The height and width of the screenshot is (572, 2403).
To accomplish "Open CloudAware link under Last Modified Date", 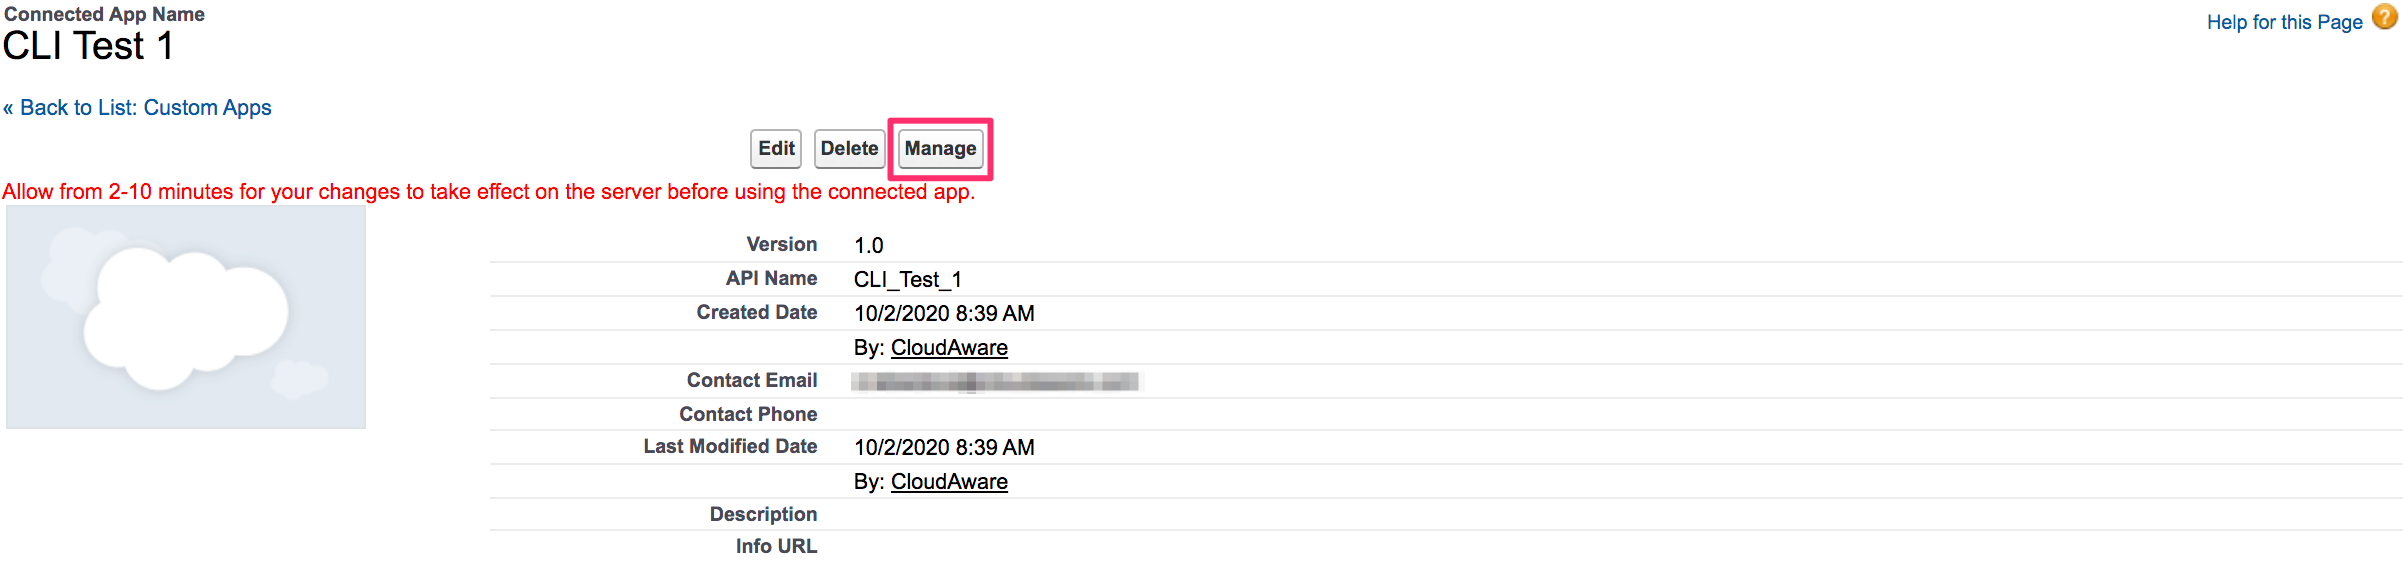I will point(949,481).
